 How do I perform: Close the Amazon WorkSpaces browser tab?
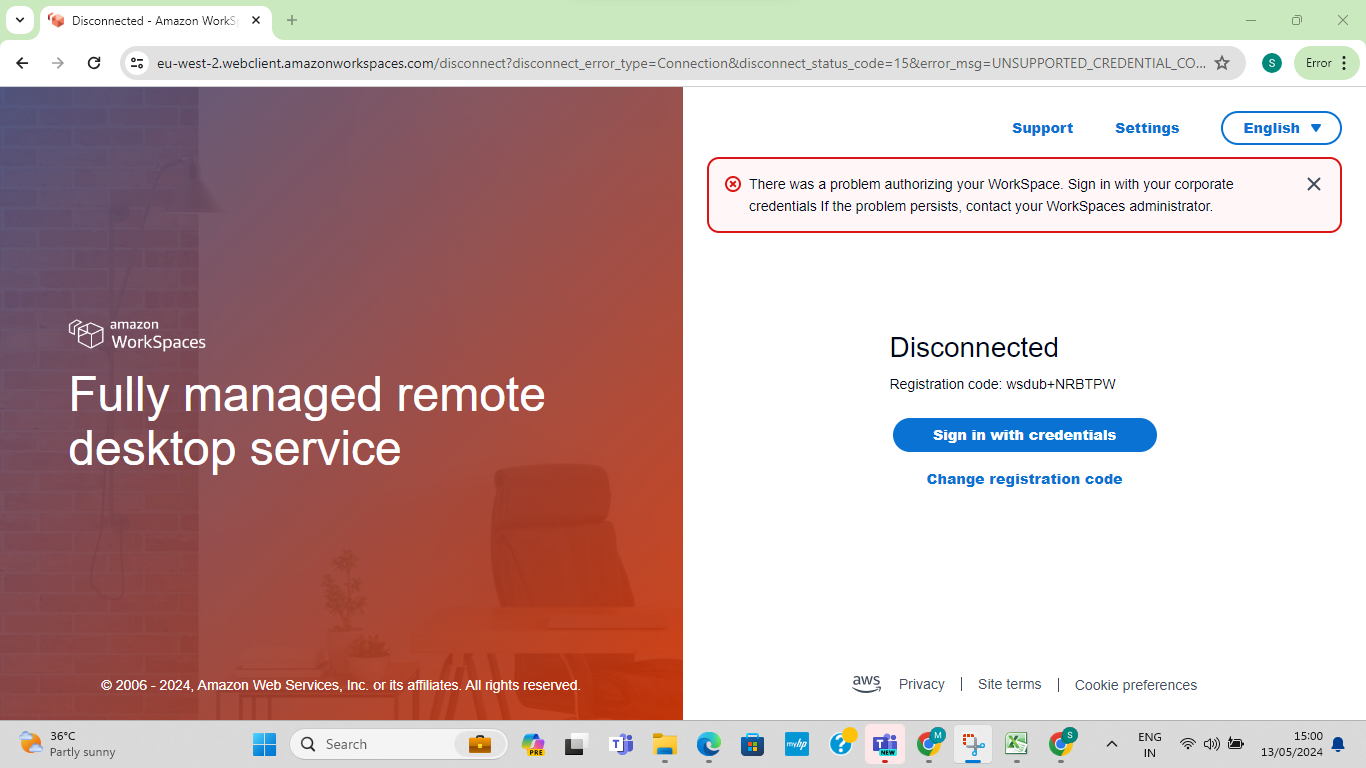(256, 20)
